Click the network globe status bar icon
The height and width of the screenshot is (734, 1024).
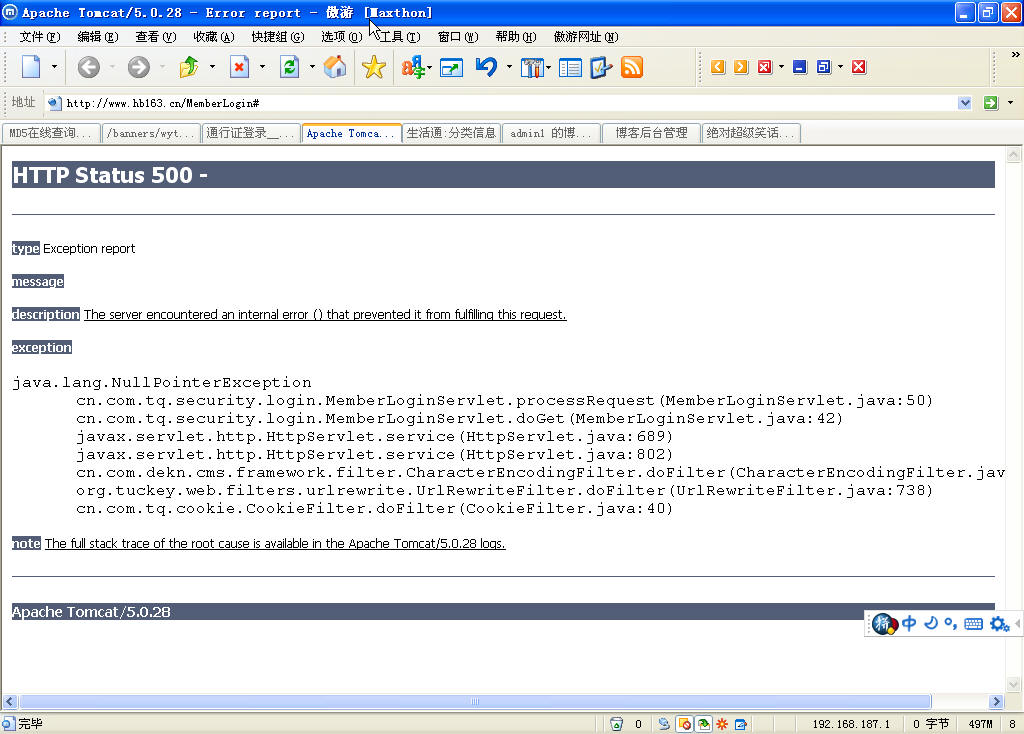pos(664,724)
